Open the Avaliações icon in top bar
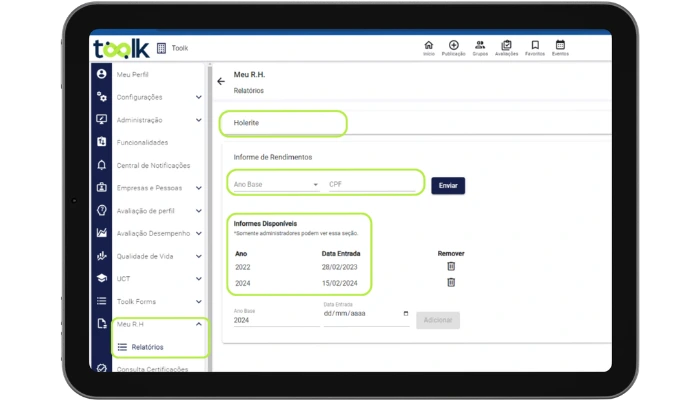Viewport: 700px width, 400px height. point(507,45)
